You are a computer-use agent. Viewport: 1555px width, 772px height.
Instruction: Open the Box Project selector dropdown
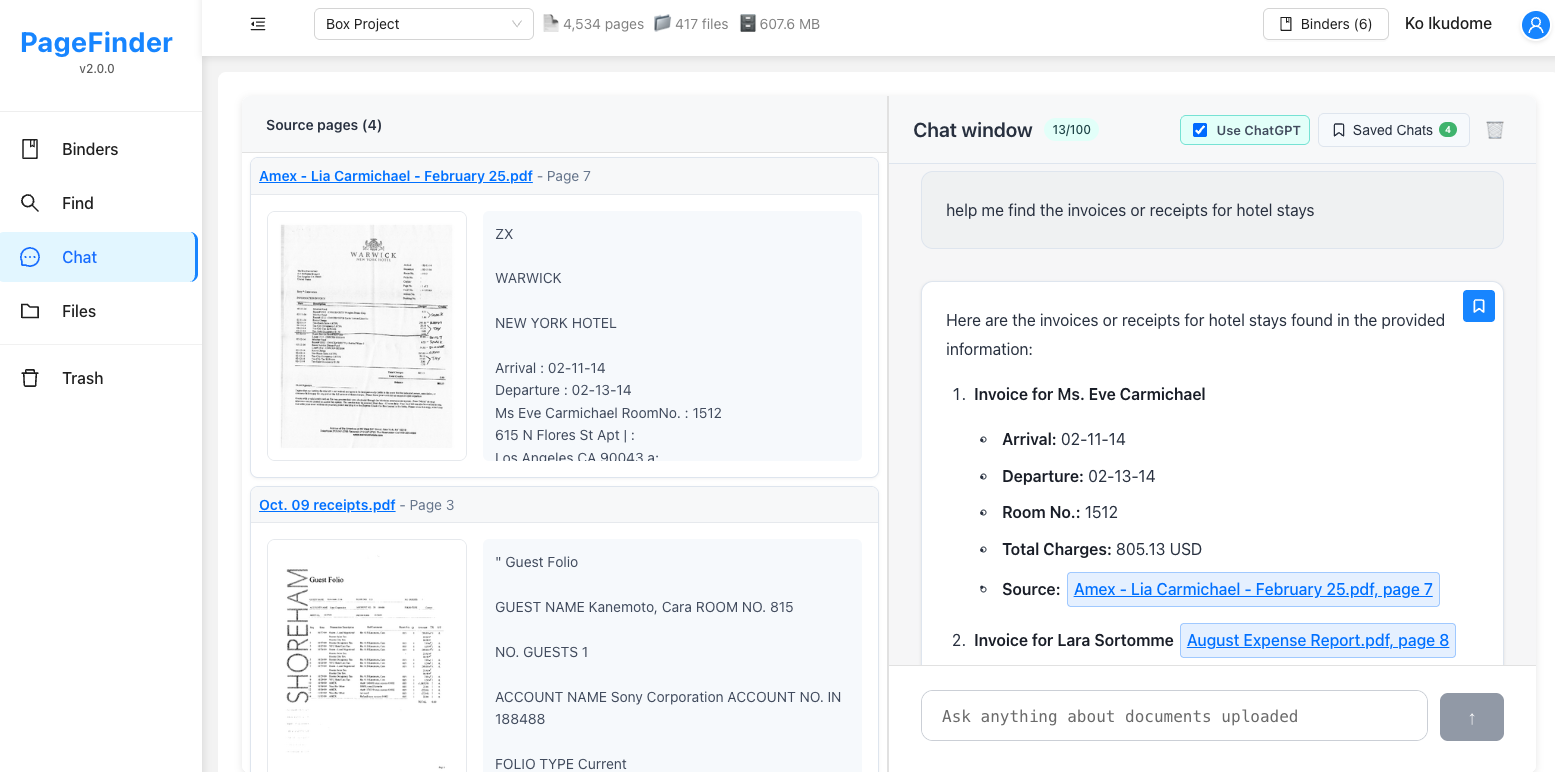tap(423, 23)
